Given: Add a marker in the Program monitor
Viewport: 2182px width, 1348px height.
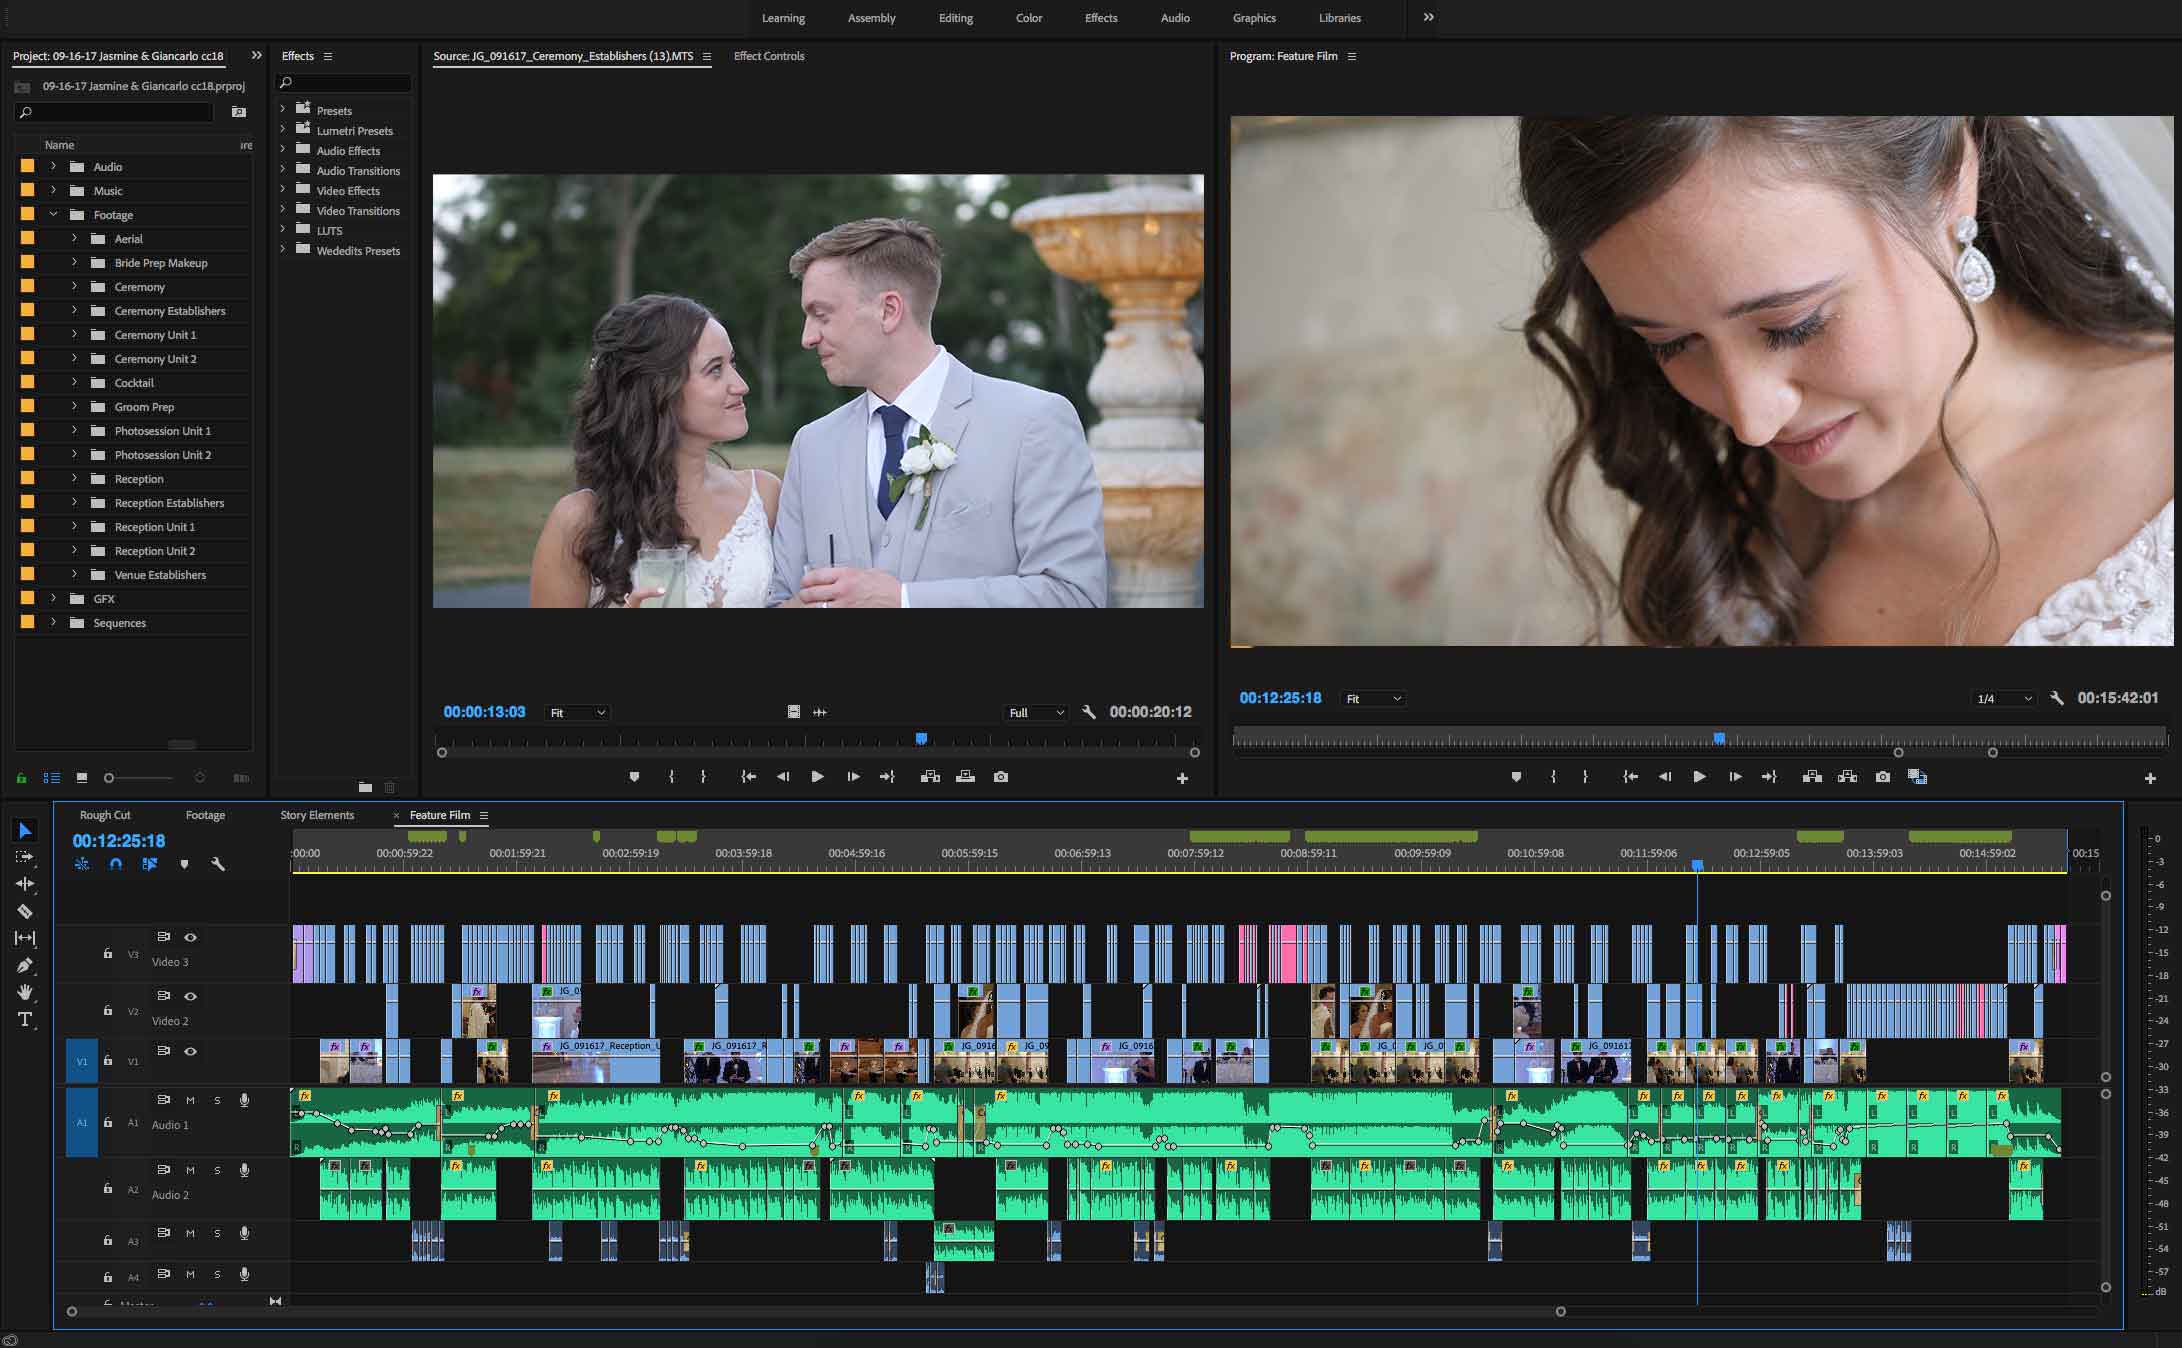Looking at the screenshot, I should [1517, 777].
